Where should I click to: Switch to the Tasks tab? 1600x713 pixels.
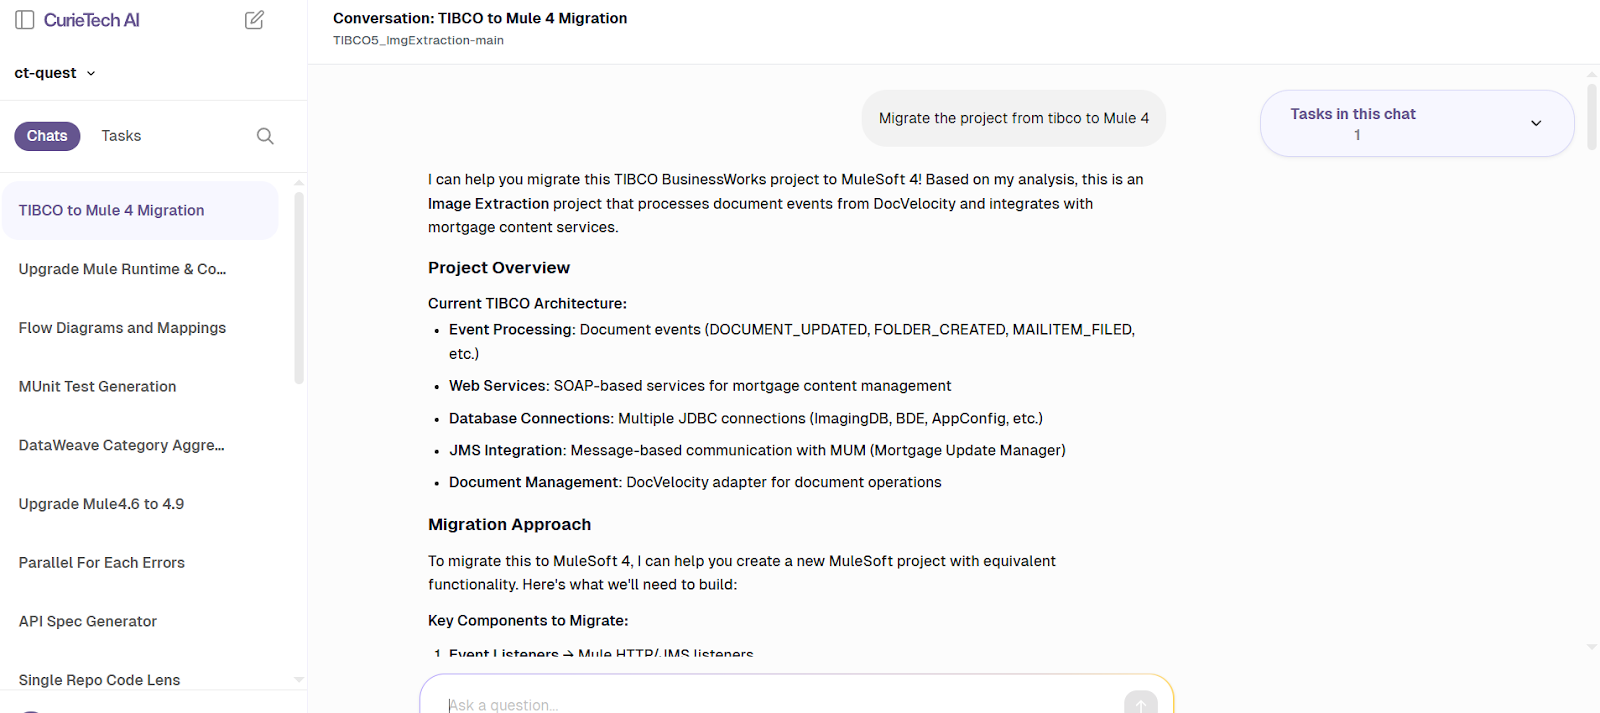pyautogui.click(x=120, y=135)
